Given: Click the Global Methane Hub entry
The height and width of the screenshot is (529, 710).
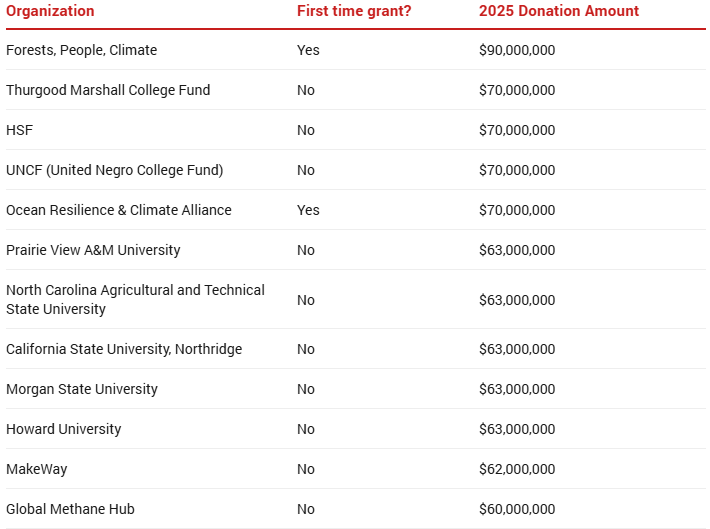Looking at the screenshot, I should click(x=70, y=509).
